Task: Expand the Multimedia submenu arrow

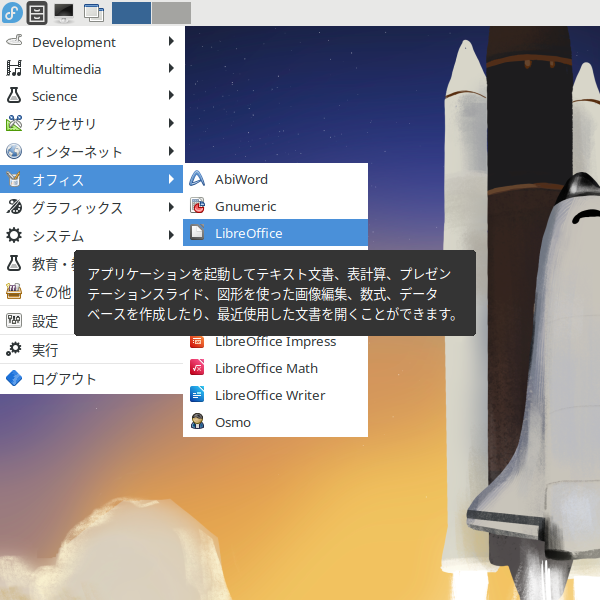Action: tap(171, 68)
